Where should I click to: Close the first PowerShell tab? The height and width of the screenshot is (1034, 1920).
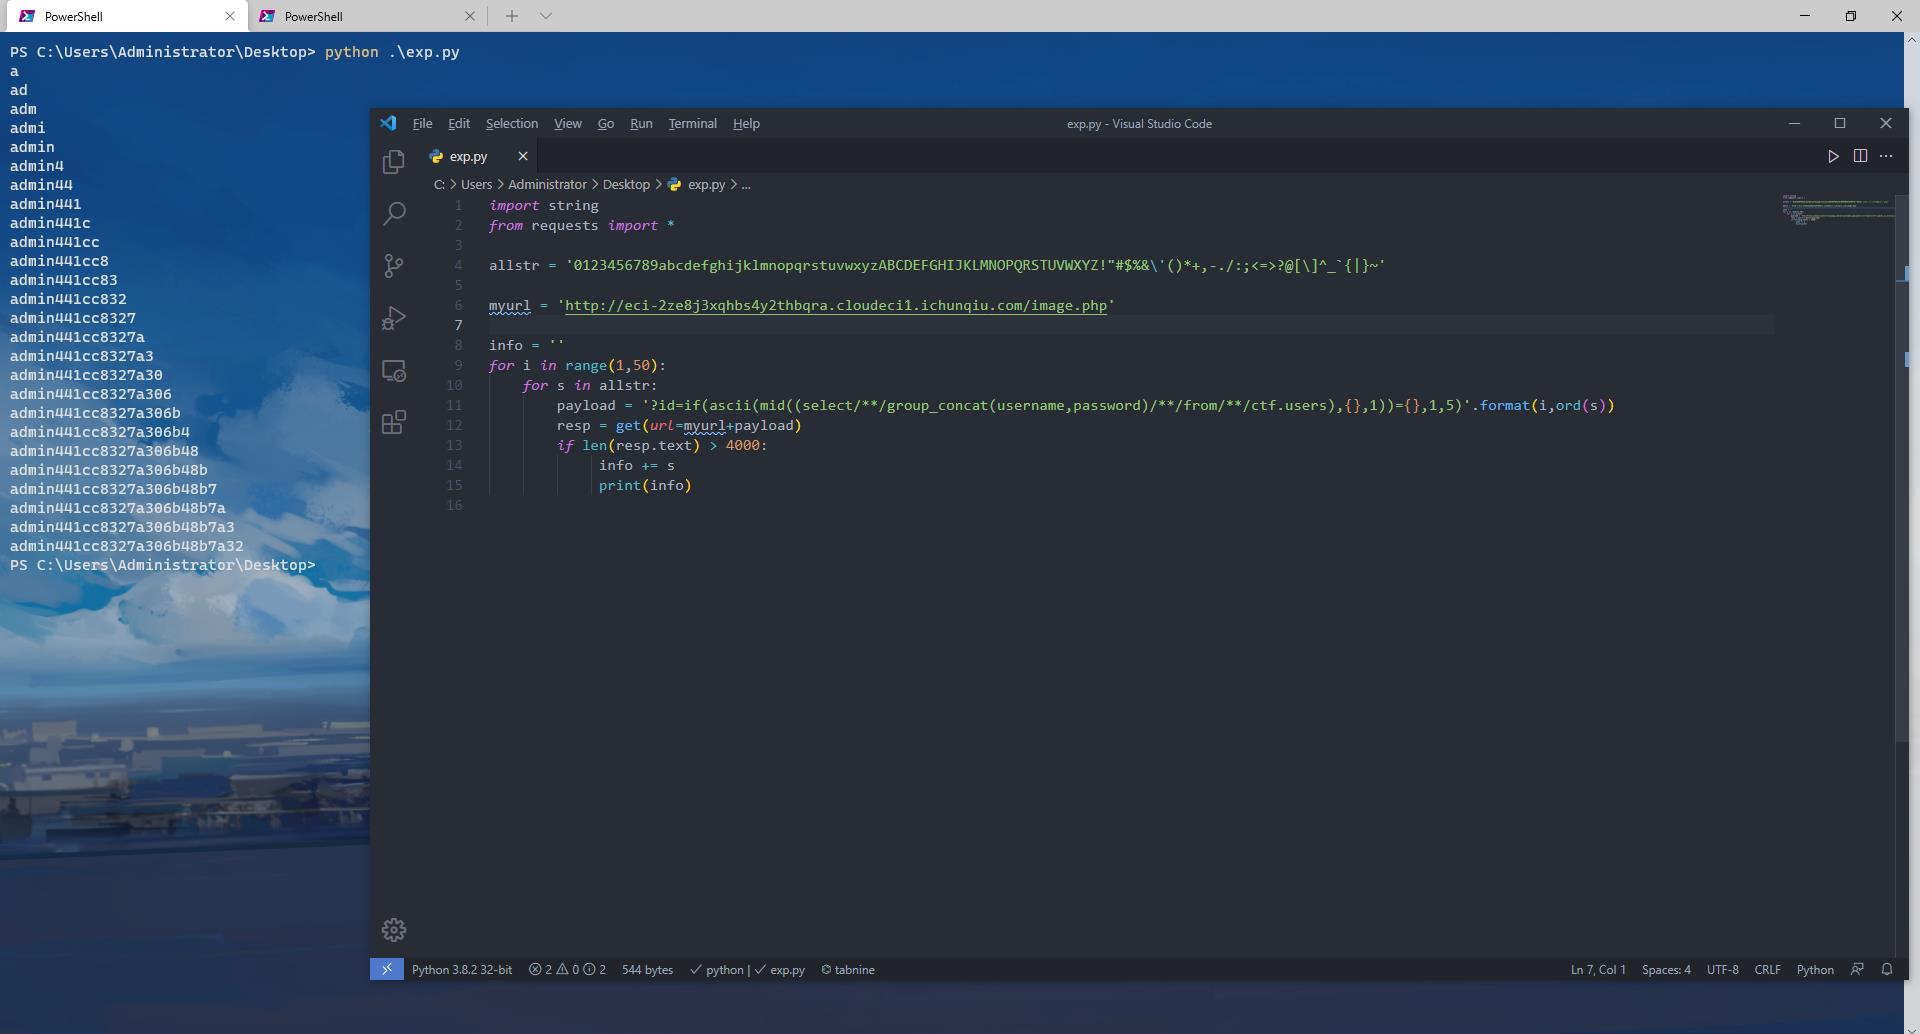click(230, 16)
